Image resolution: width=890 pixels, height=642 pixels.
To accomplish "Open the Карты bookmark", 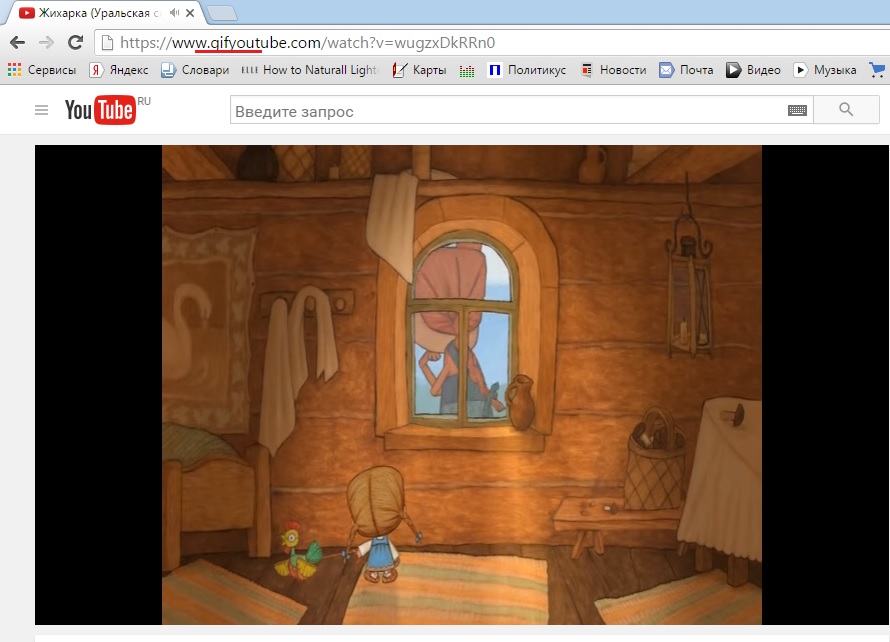I will [x=419, y=70].
